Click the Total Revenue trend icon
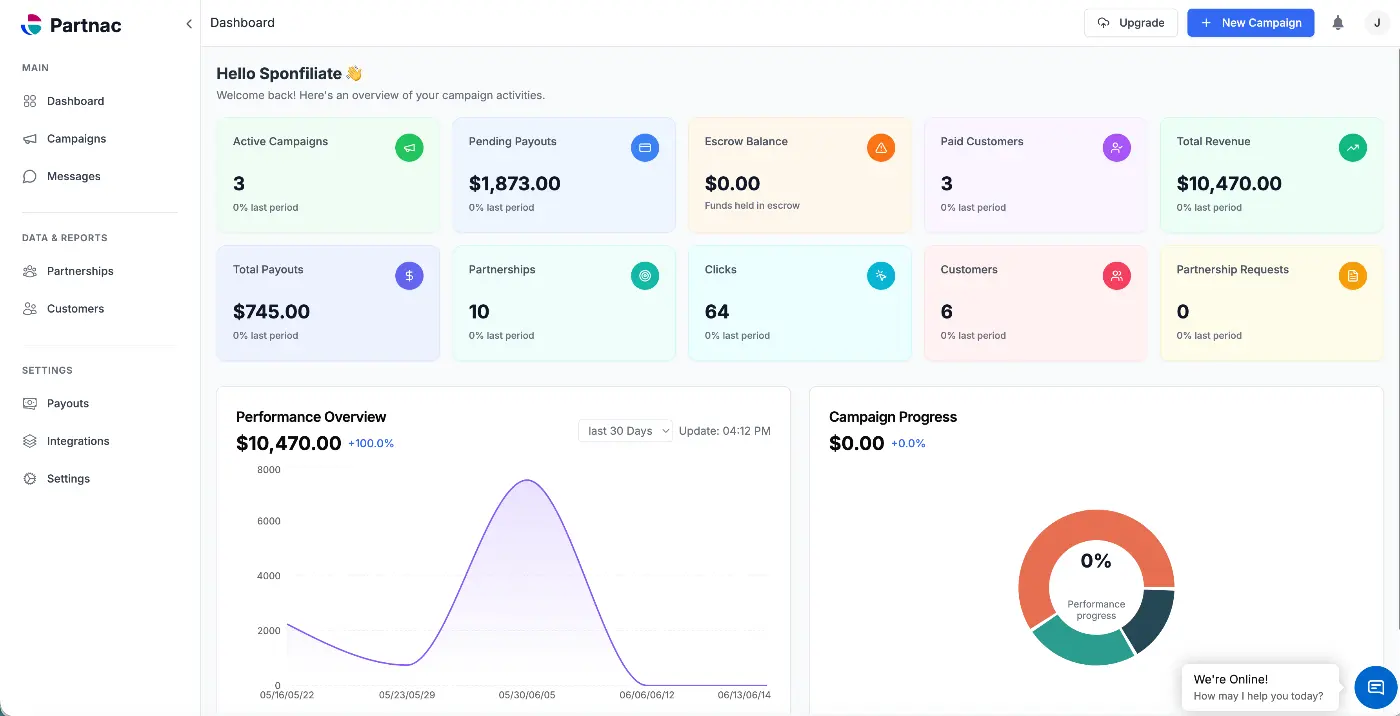 pos(1353,148)
